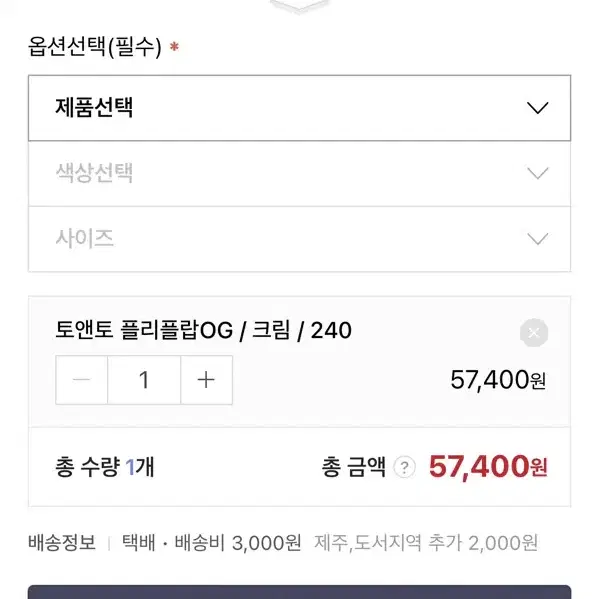The width and height of the screenshot is (599, 599).
Task: Click the 총 수량 1개 quantity summary
Action: (x=105, y=467)
